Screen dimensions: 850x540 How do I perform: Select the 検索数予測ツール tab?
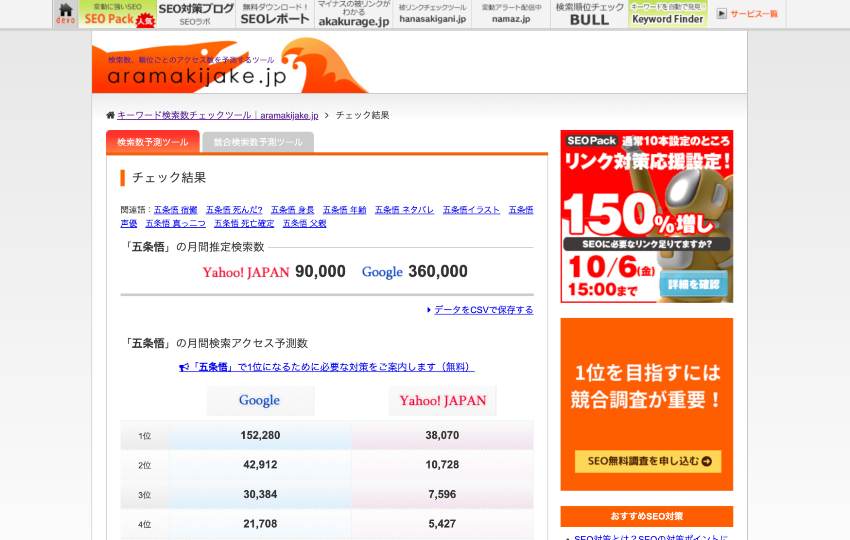(x=153, y=142)
